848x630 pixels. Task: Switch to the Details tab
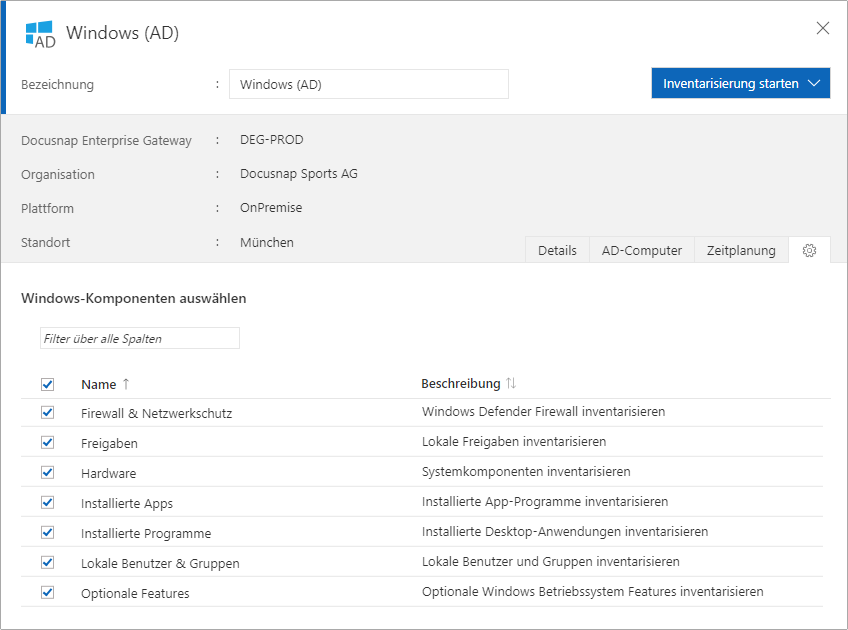[557, 250]
